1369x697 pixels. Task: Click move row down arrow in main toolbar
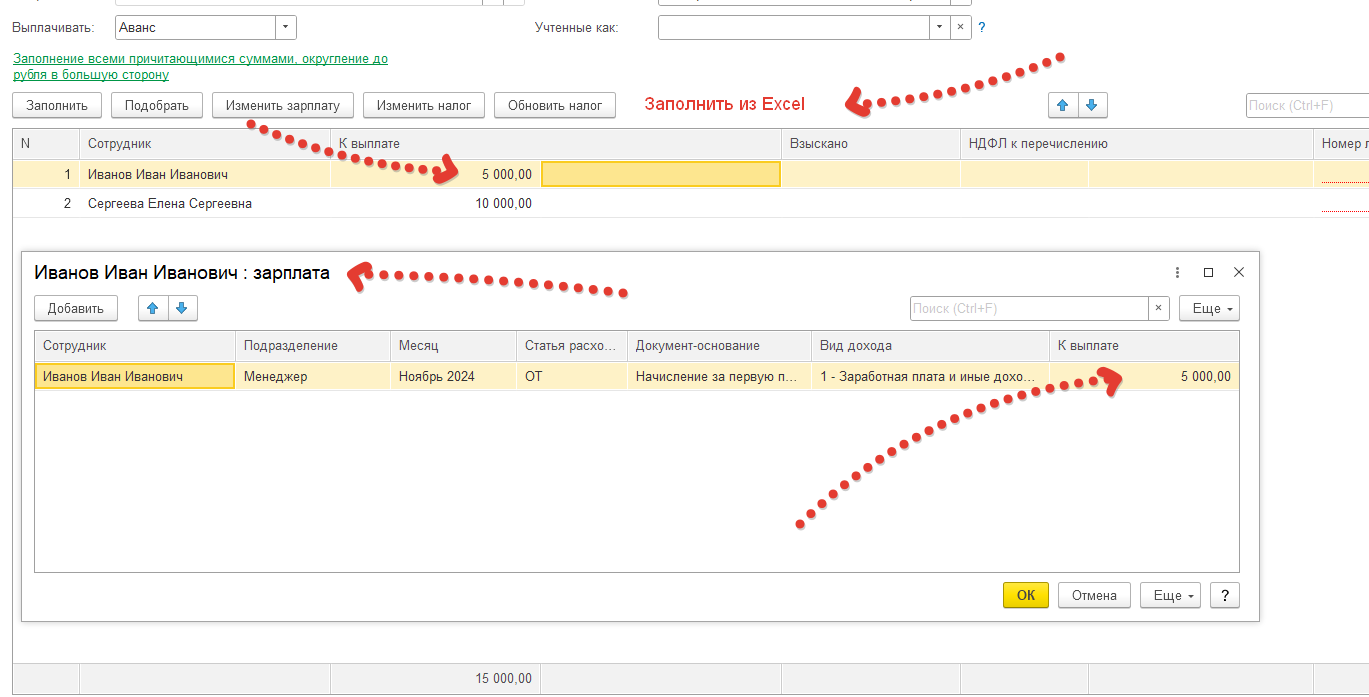(1092, 105)
